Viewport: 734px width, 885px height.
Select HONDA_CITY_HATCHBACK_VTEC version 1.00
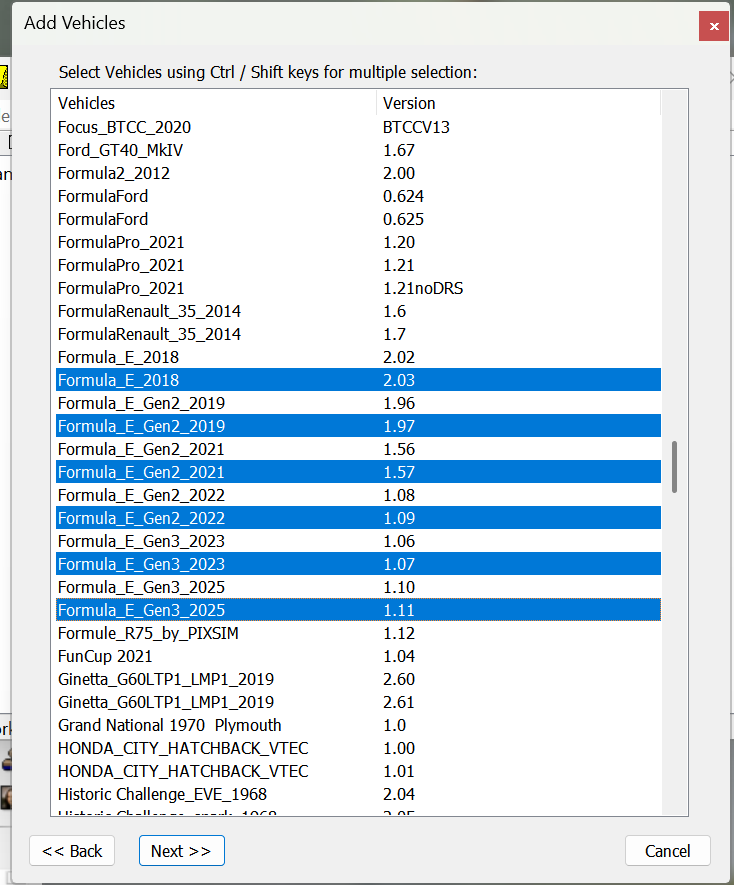(x=359, y=748)
